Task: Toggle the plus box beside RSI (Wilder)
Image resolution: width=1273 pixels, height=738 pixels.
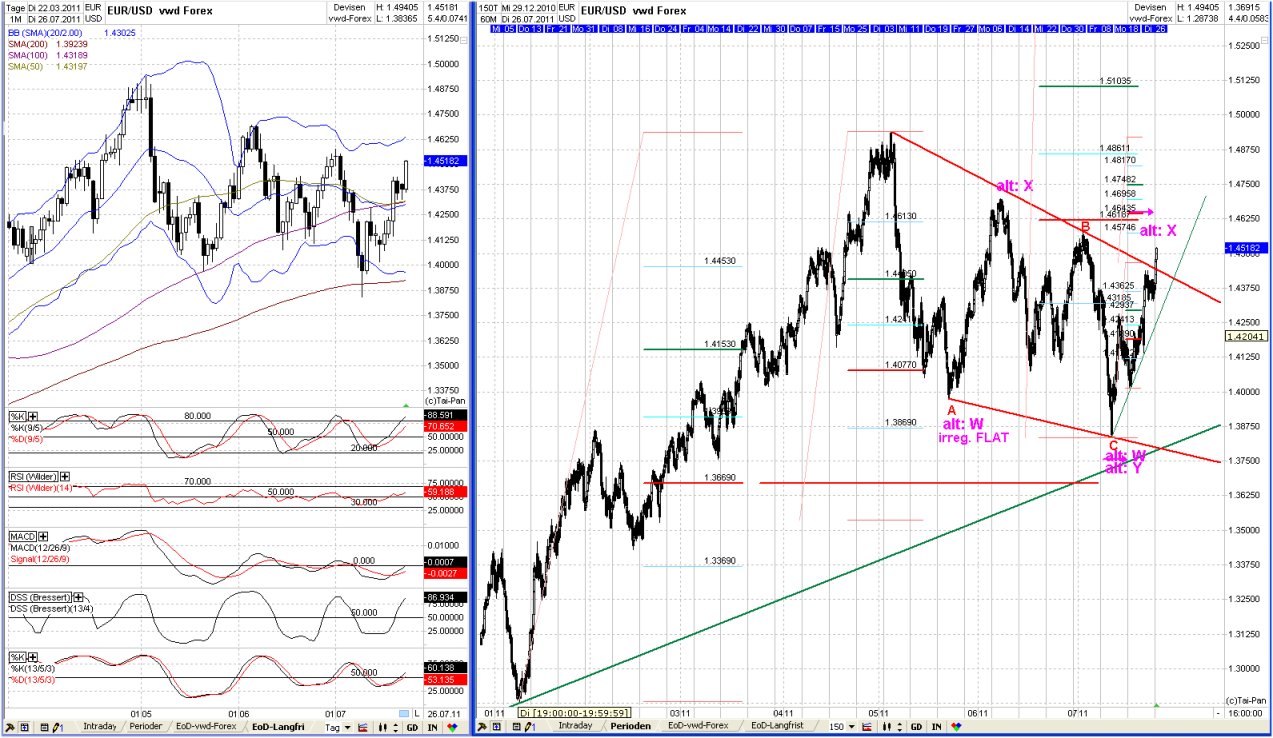Action: tap(64, 477)
